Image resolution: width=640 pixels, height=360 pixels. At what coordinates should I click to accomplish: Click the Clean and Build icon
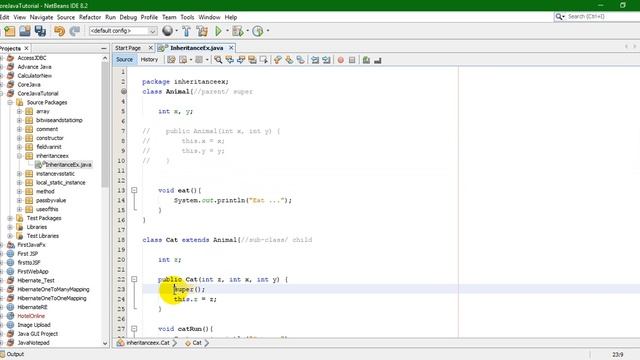(x=202, y=31)
